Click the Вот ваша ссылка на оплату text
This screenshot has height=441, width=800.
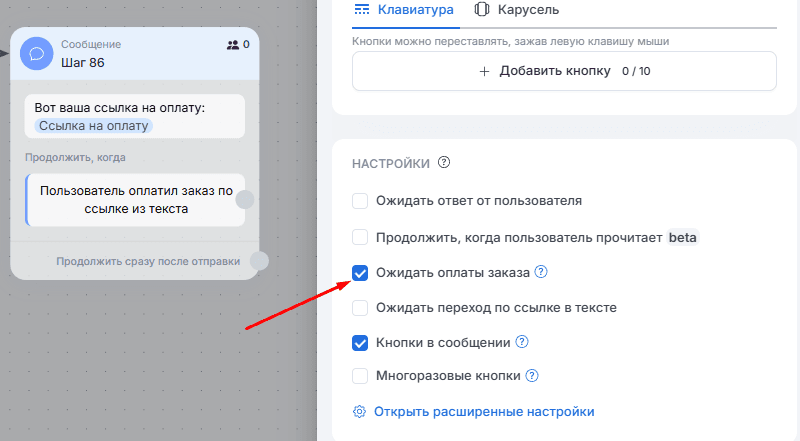pyautogui.click(x=119, y=108)
